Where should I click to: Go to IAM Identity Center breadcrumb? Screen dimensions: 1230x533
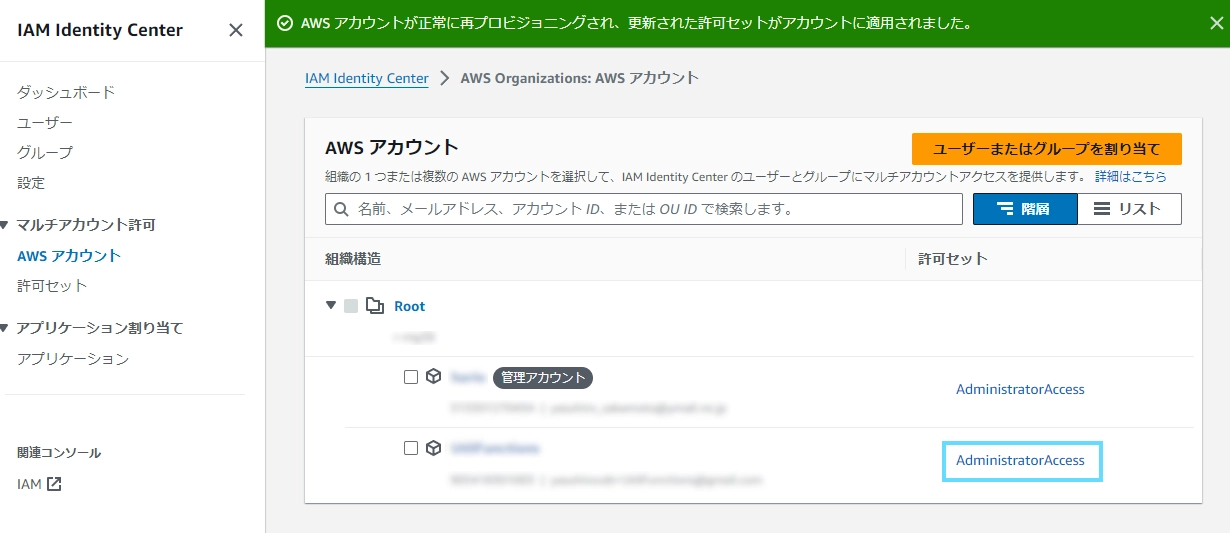click(x=367, y=78)
